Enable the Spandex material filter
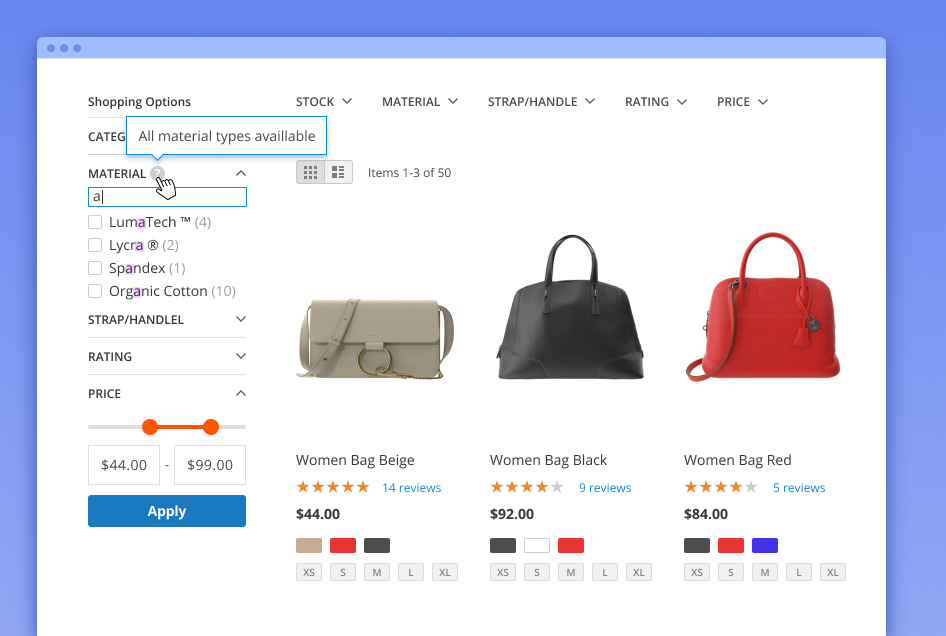 pos(95,268)
